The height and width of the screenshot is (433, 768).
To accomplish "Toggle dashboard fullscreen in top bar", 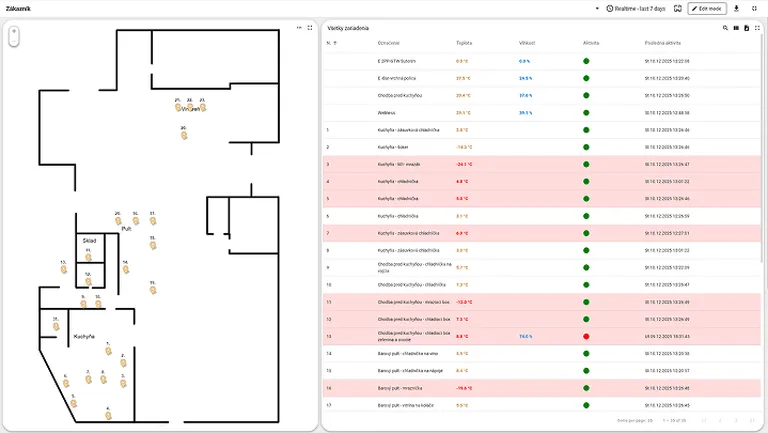I will [754, 8].
